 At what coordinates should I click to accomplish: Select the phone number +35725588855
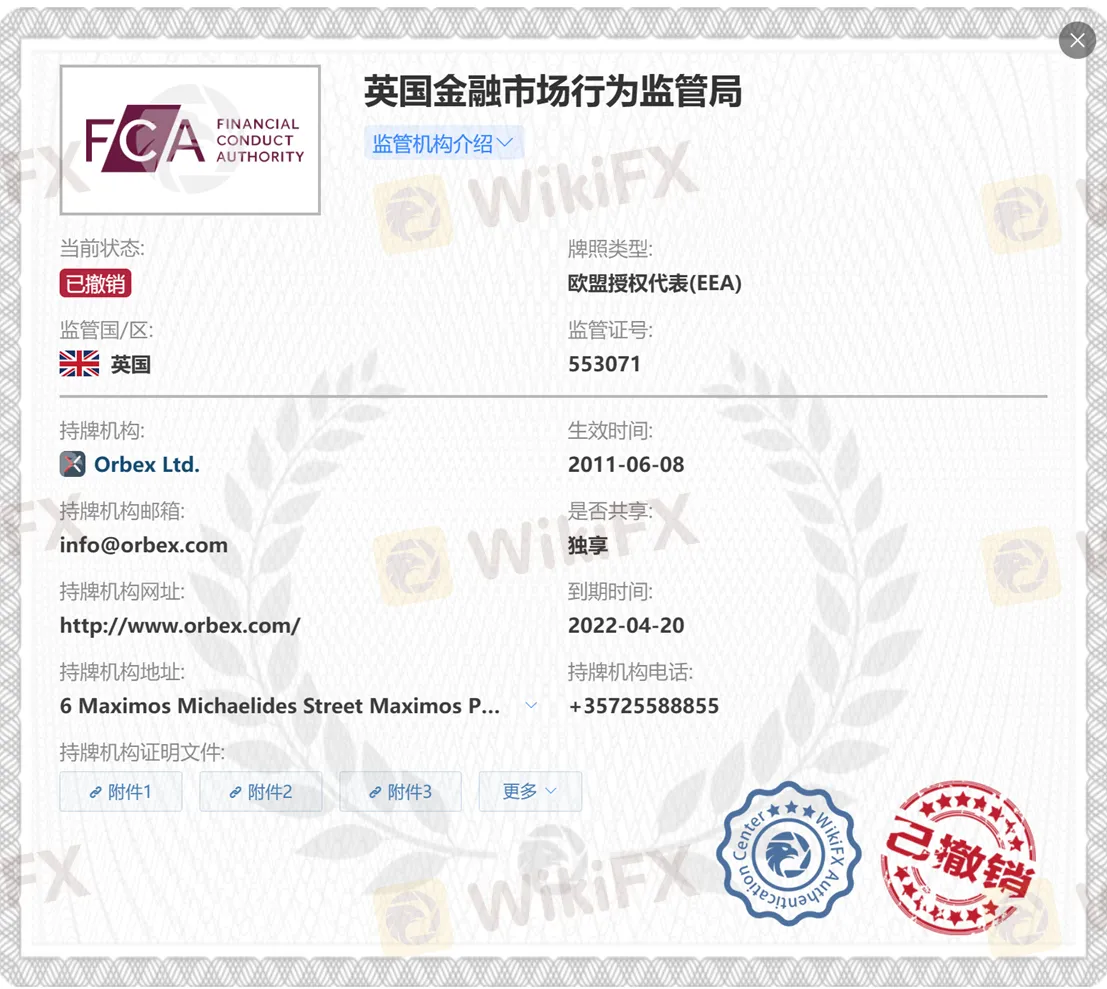click(x=643, y=706)
